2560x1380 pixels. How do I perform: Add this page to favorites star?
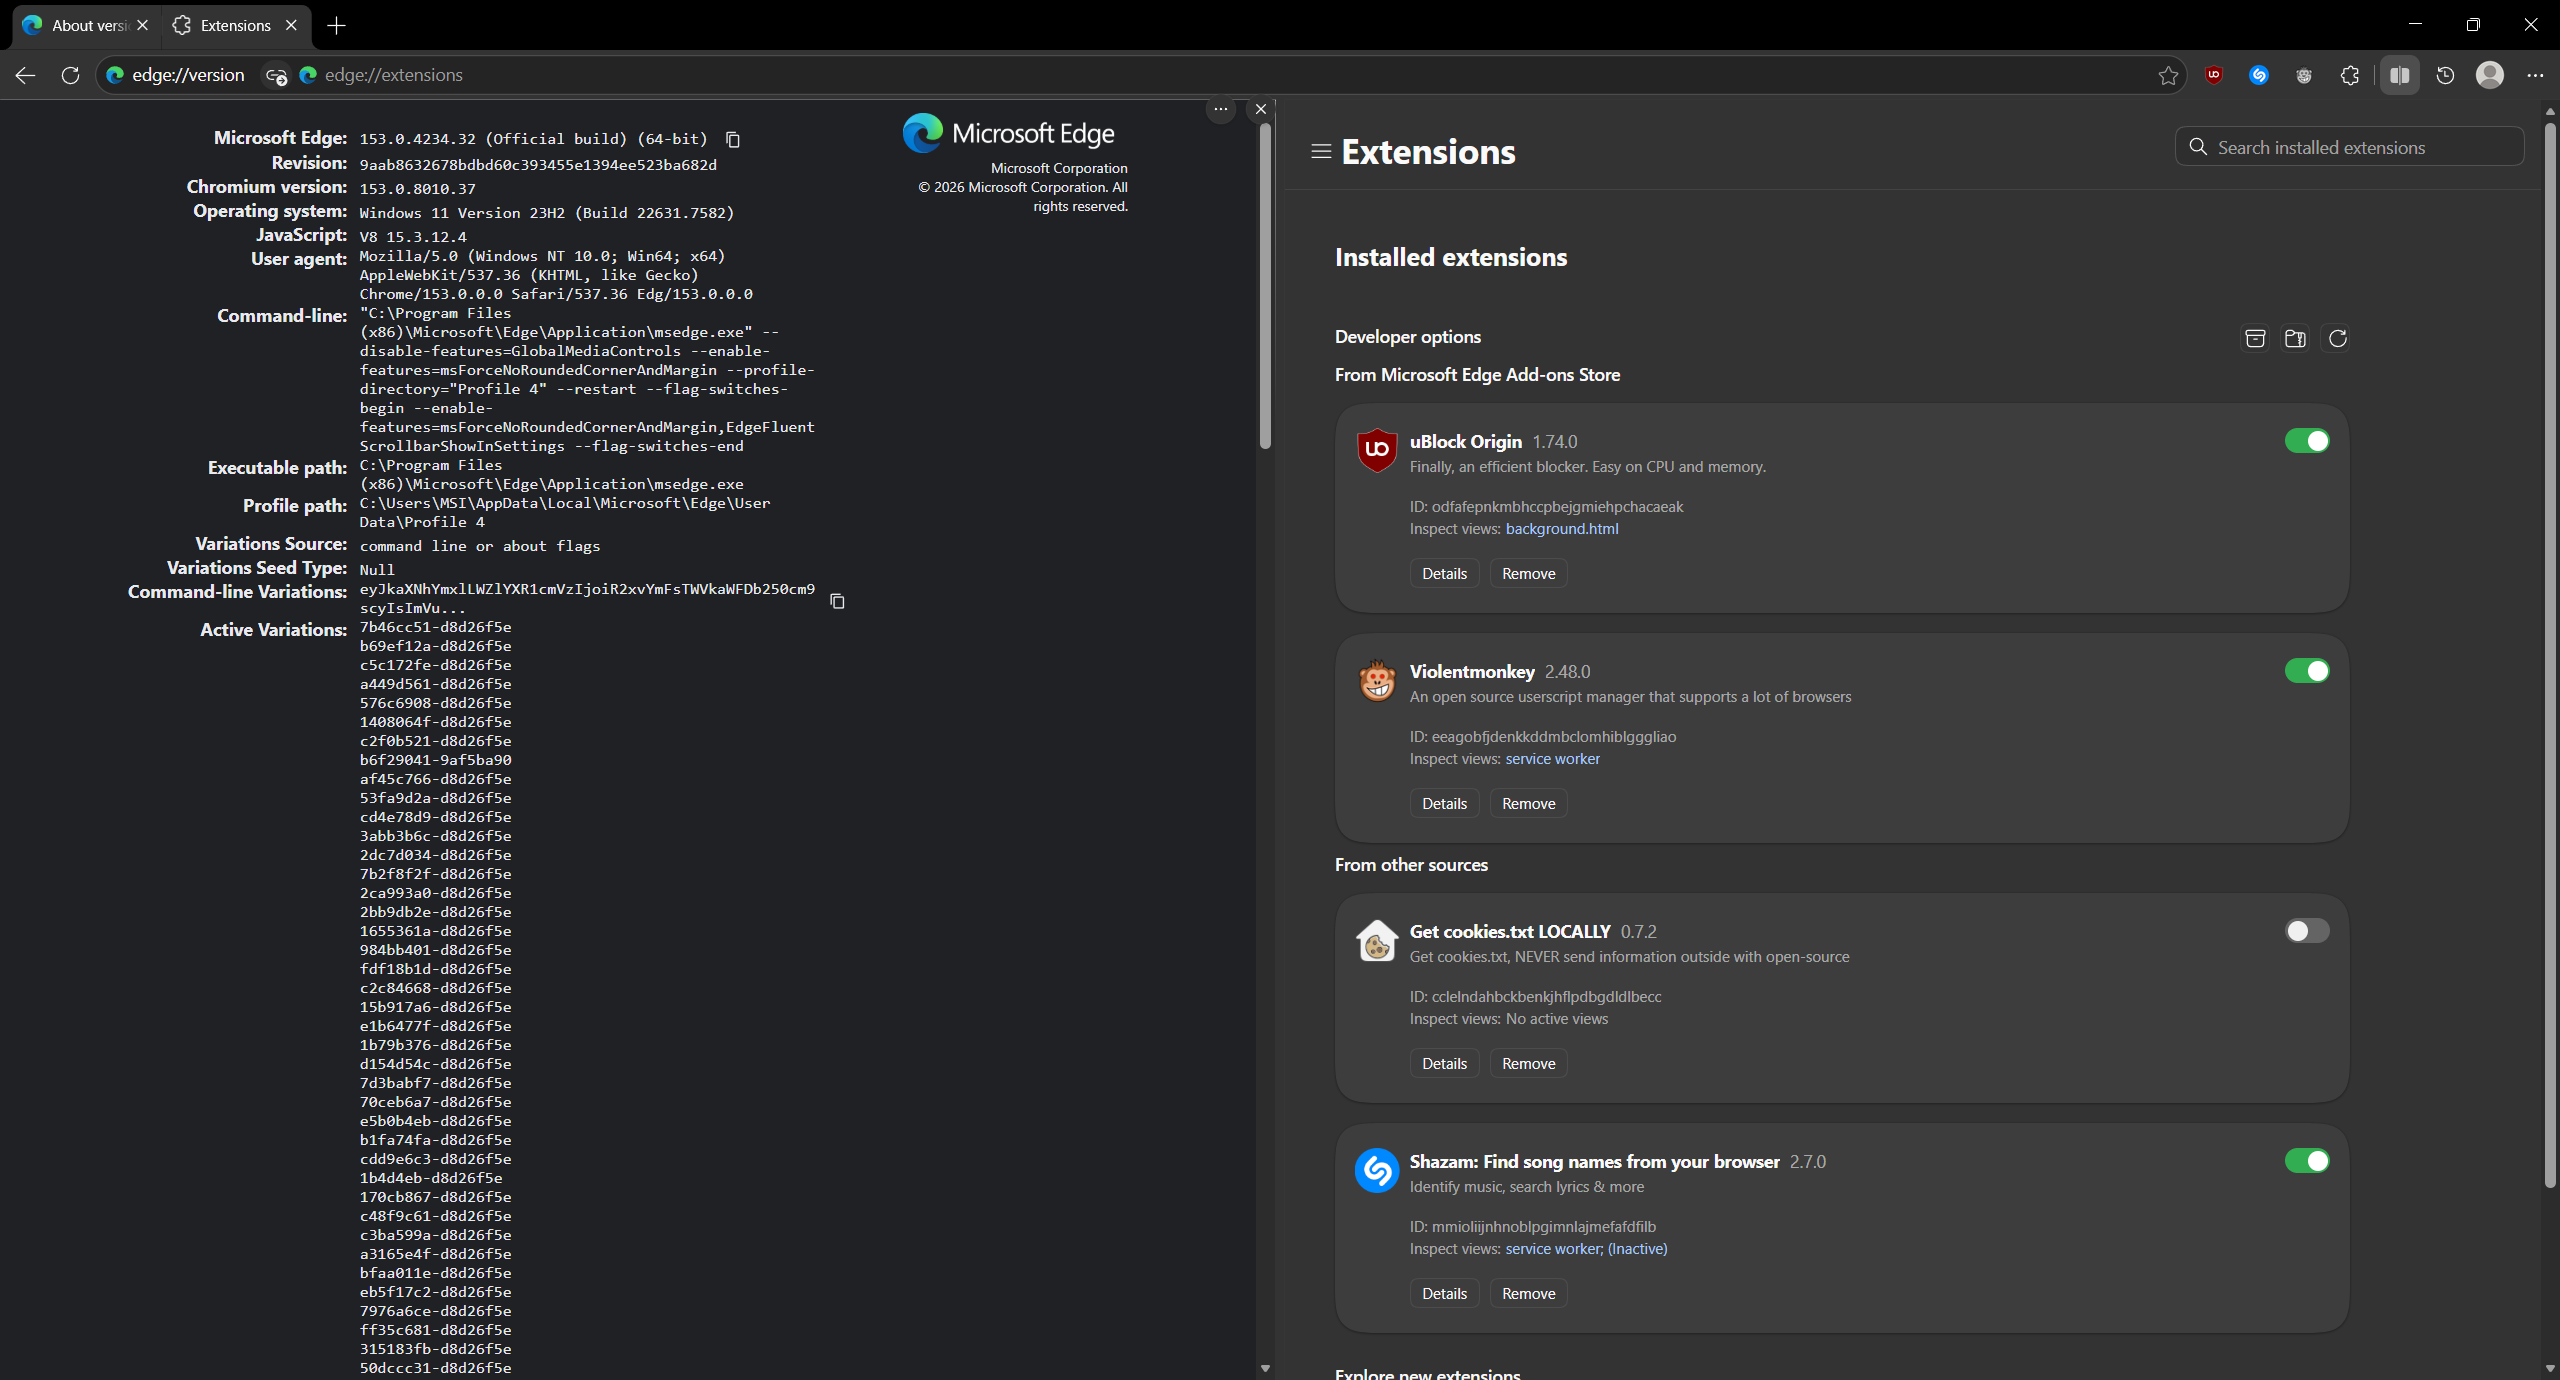[x=2167, y=75]
